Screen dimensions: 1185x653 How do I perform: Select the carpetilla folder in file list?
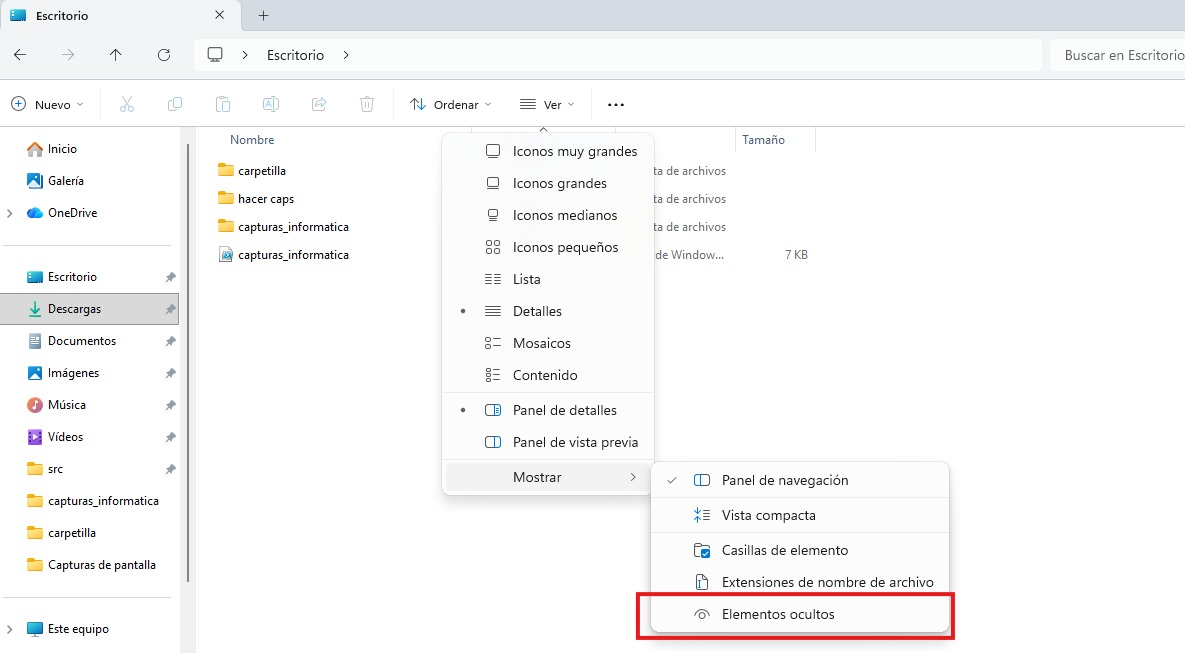tap(261, 171)
